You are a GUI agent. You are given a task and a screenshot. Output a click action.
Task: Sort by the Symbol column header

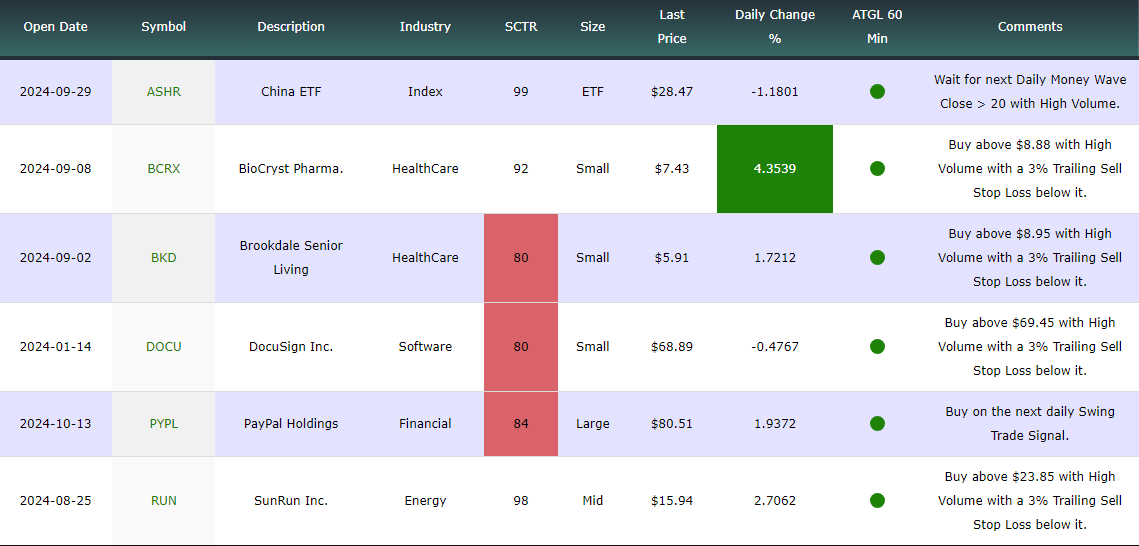[163, 27]
